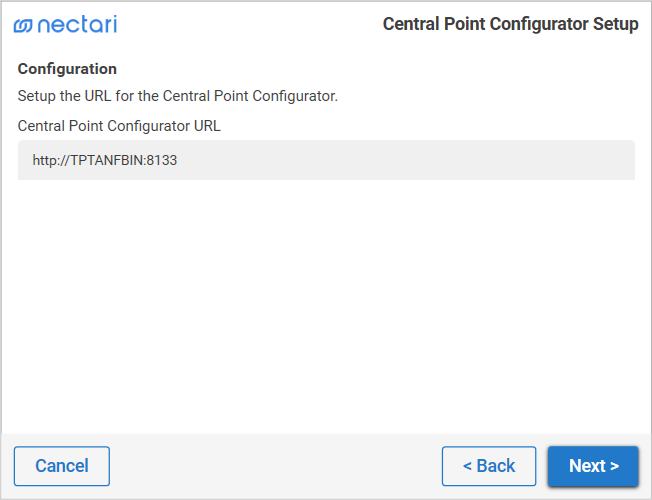
Task: Click the port number 8133 in URL
Action: pyautogui.click(x=162, y=160)
